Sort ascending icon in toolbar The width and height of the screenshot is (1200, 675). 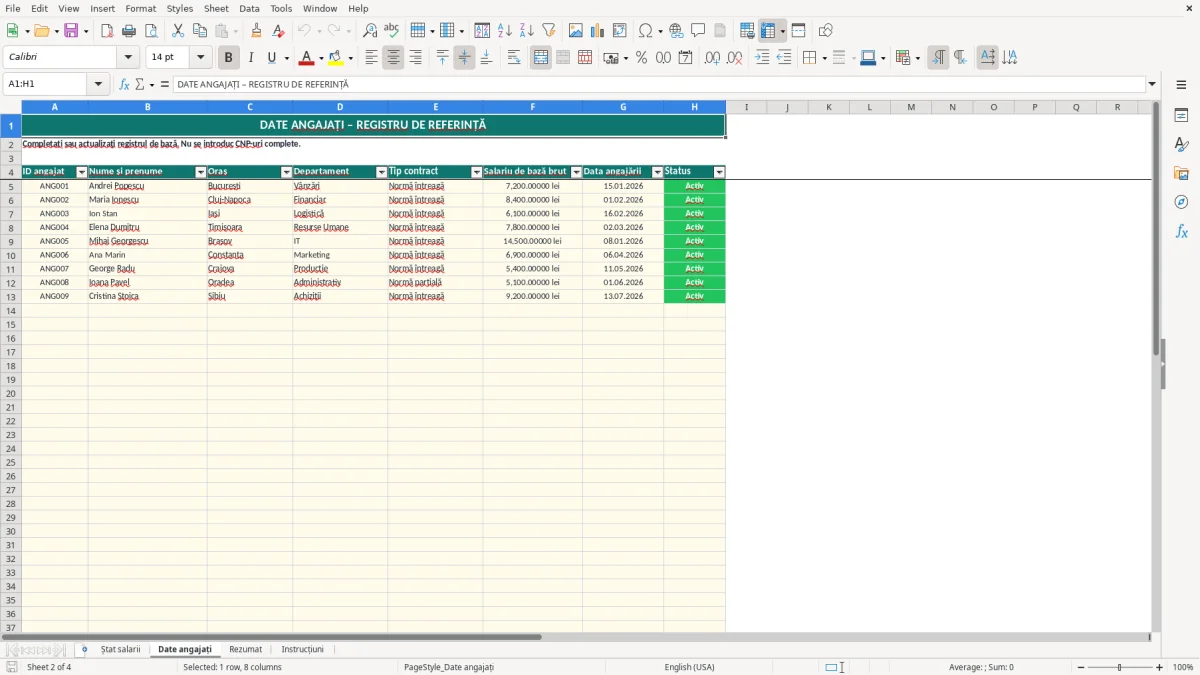point(504,31)
